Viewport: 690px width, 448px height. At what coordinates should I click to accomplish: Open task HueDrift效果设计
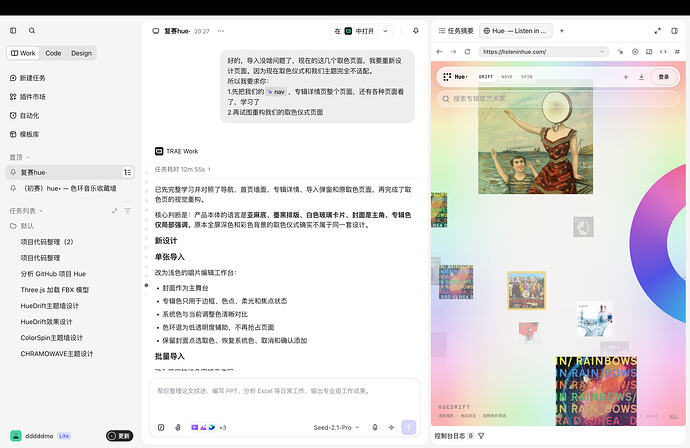coord(46,322)
